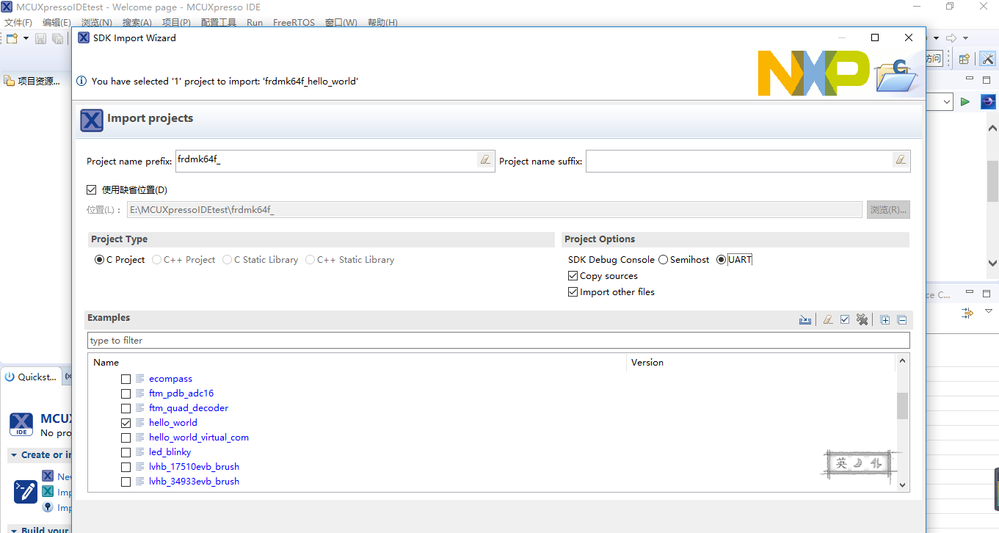999x533 pixels.
Task: Open the 文件(F) menu
Action: [x=18, y=22]
